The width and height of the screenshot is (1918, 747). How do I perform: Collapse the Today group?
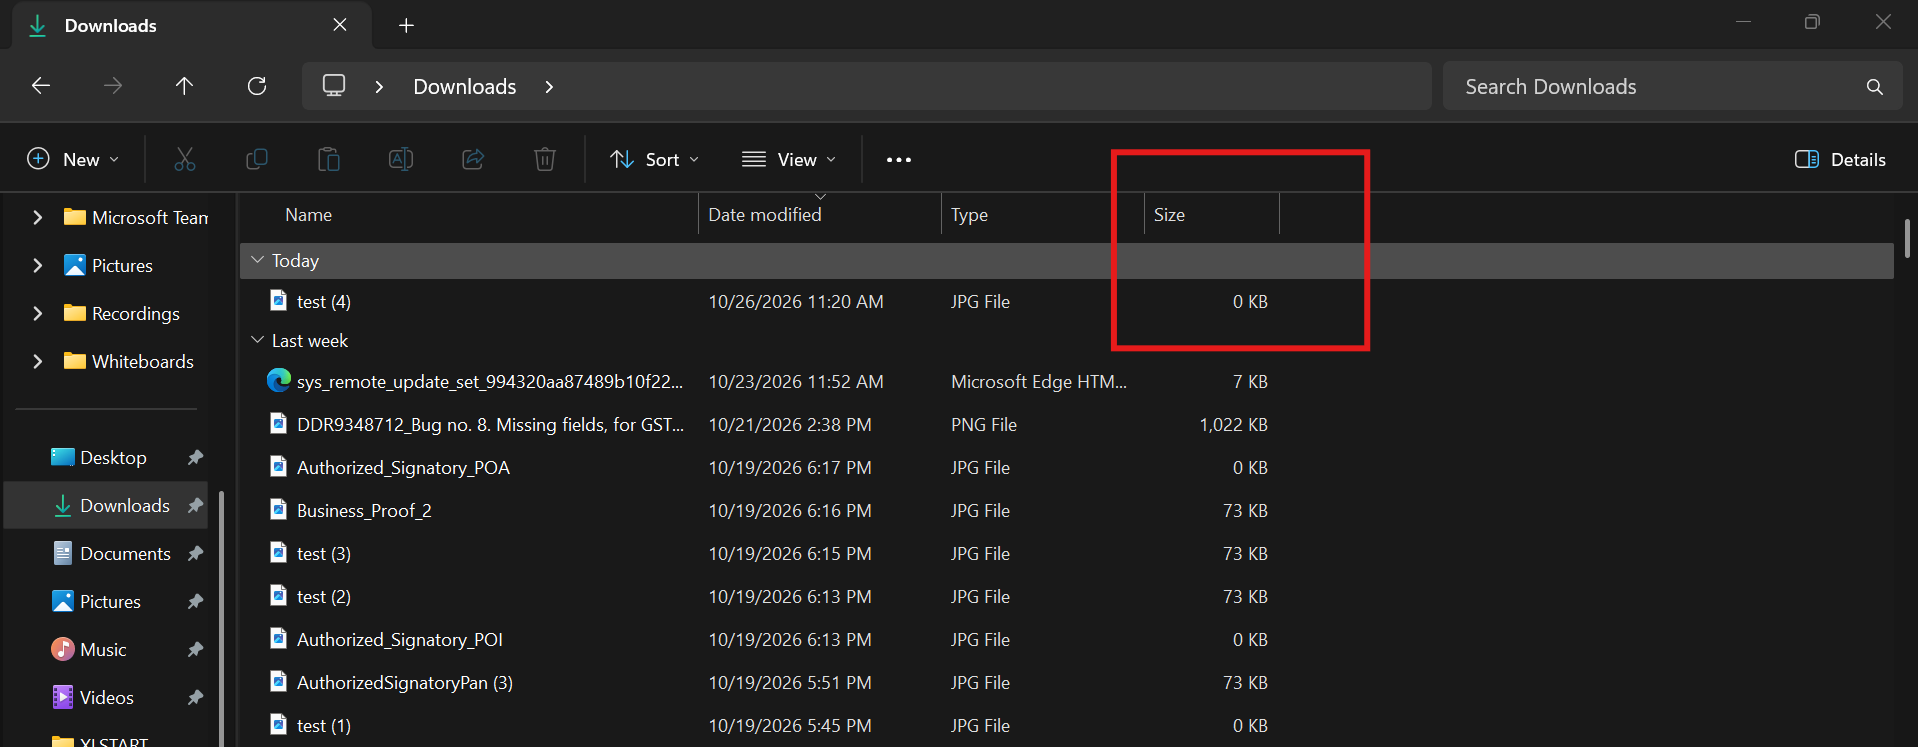(257, 260)
